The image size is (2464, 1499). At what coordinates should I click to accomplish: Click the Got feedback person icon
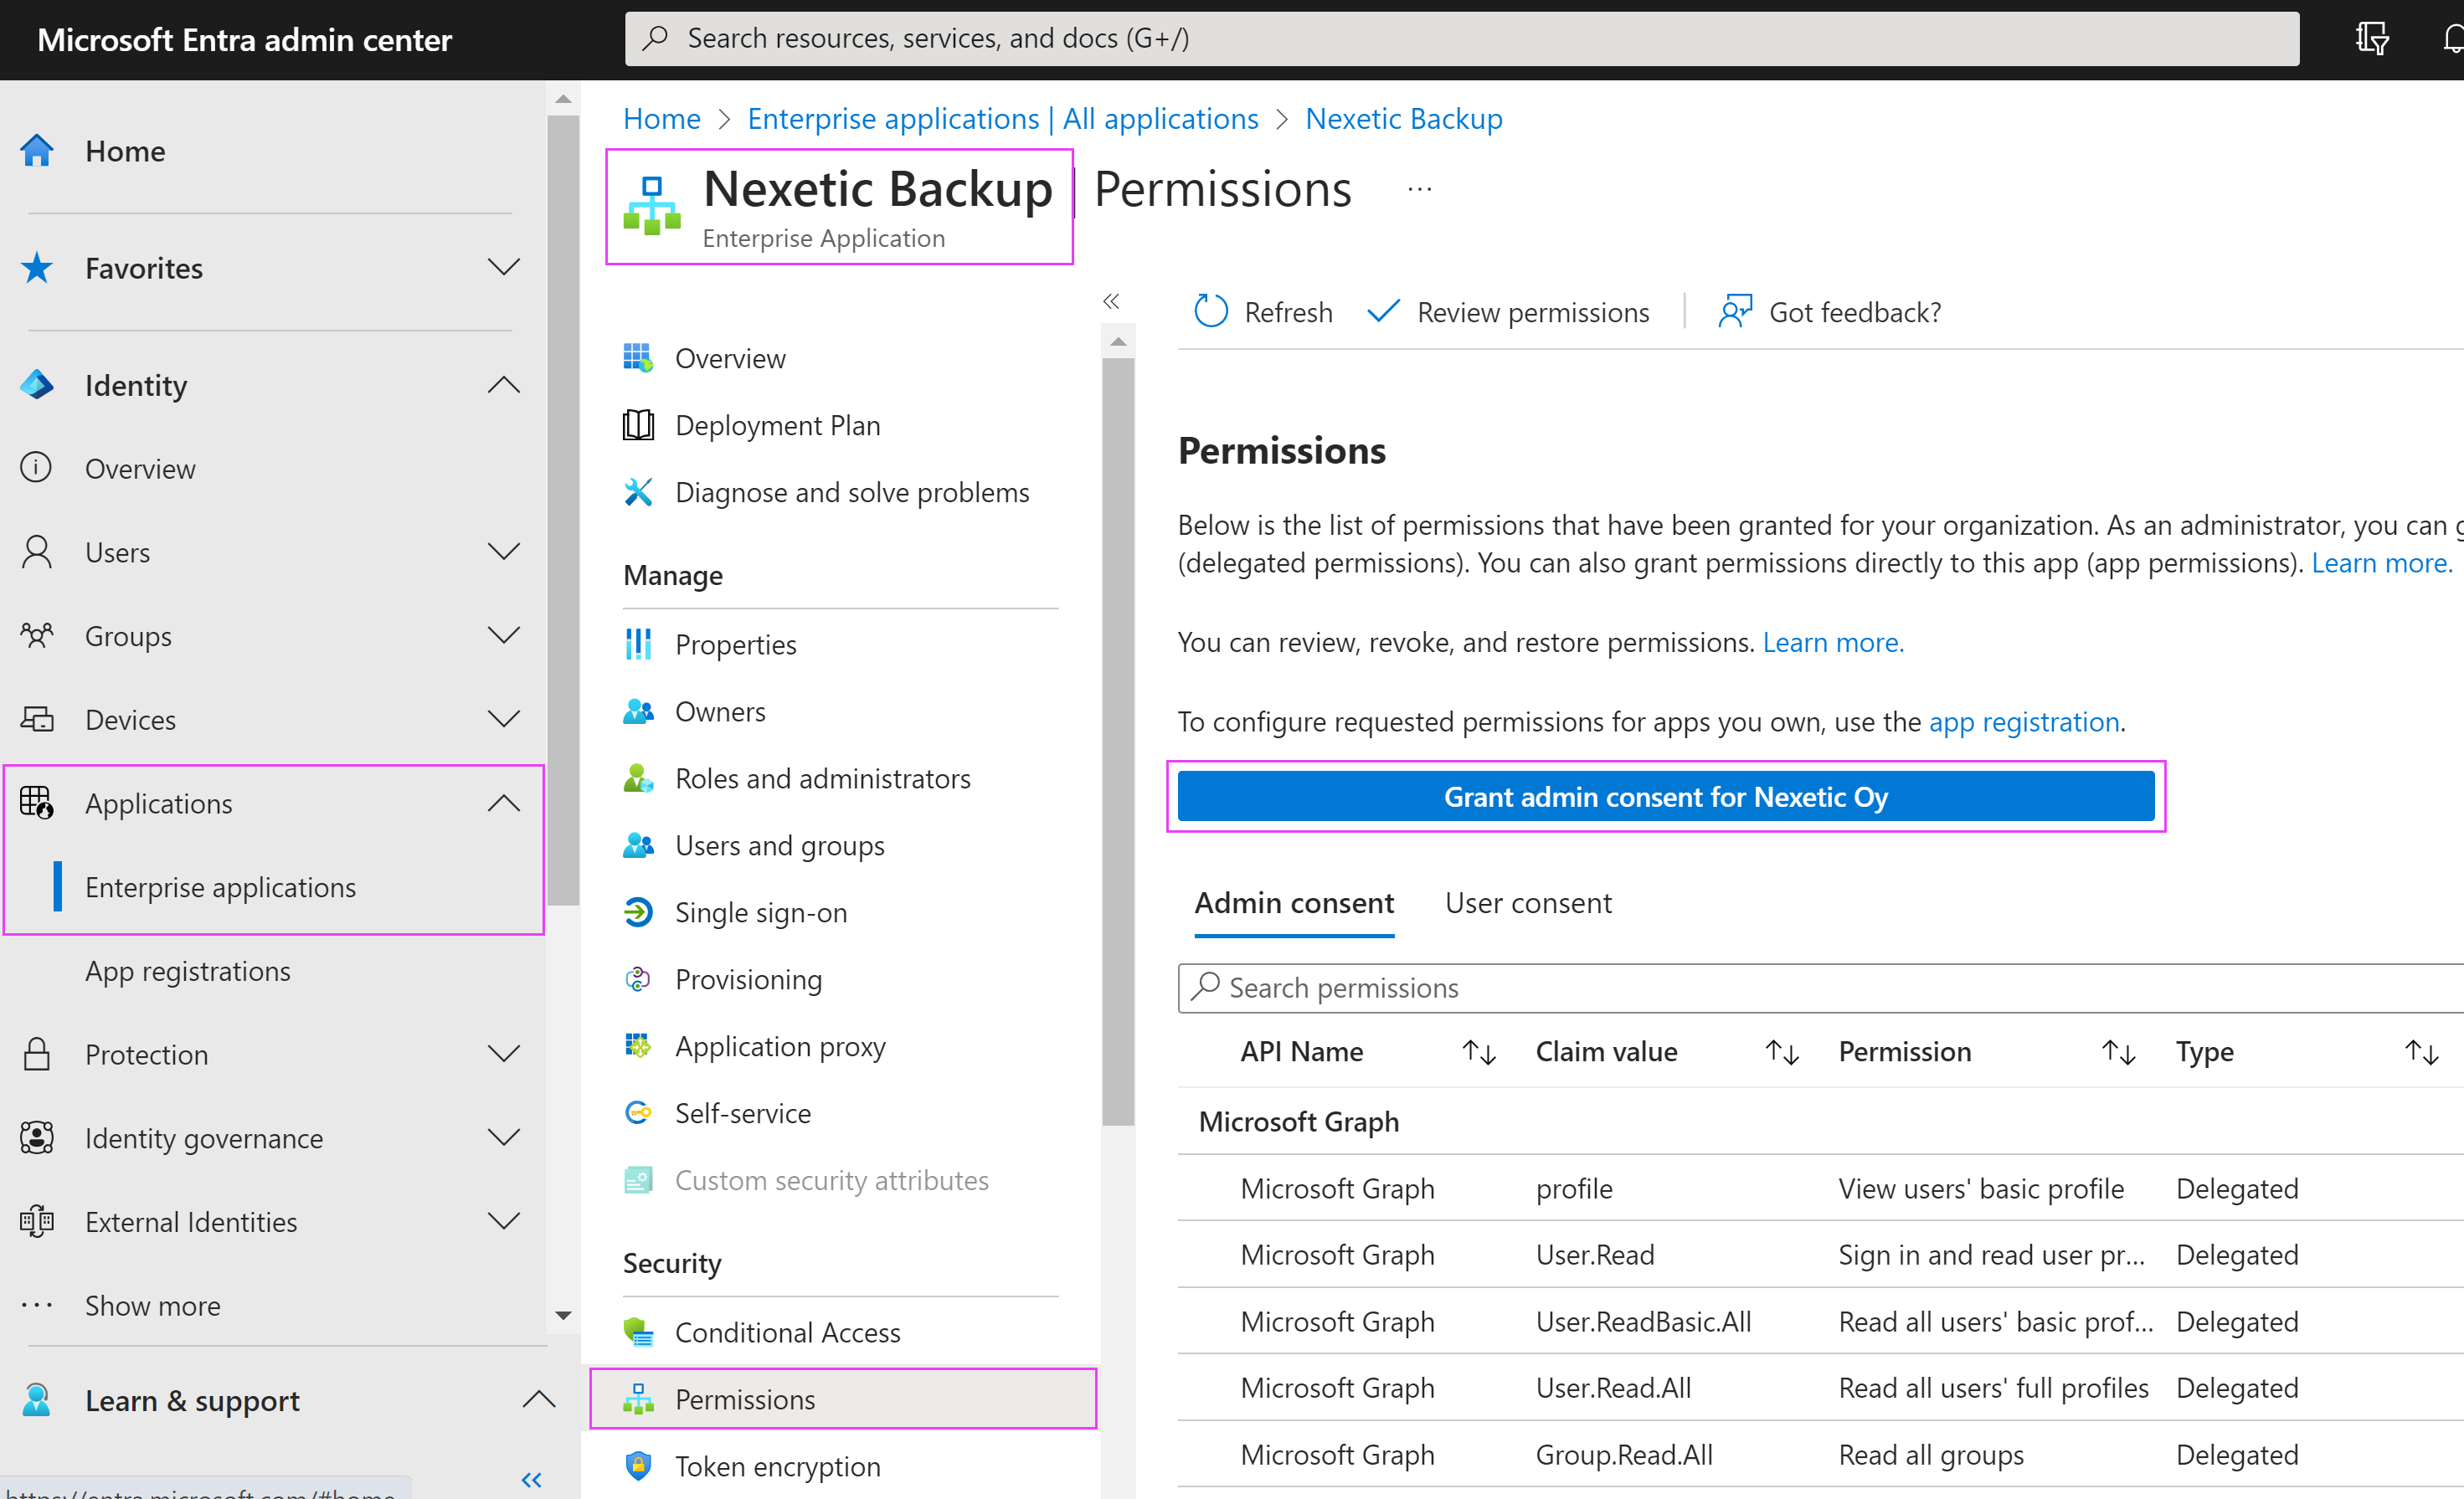(x=1735, y=312)
